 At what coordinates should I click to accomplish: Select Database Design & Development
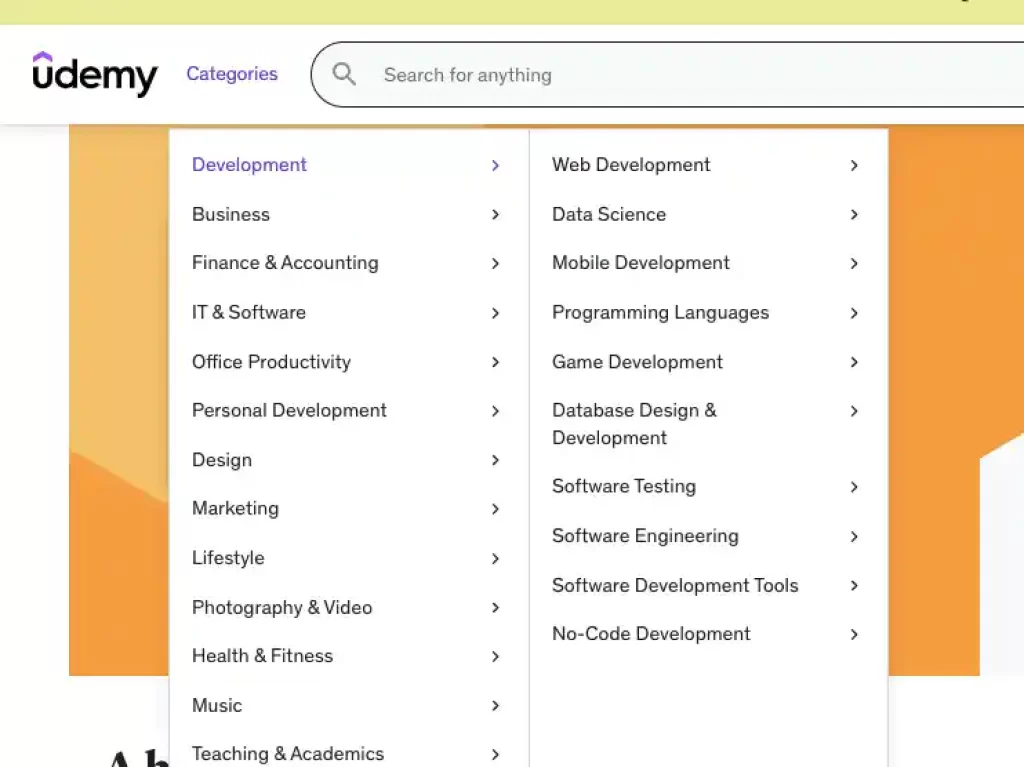pos(634,424)
